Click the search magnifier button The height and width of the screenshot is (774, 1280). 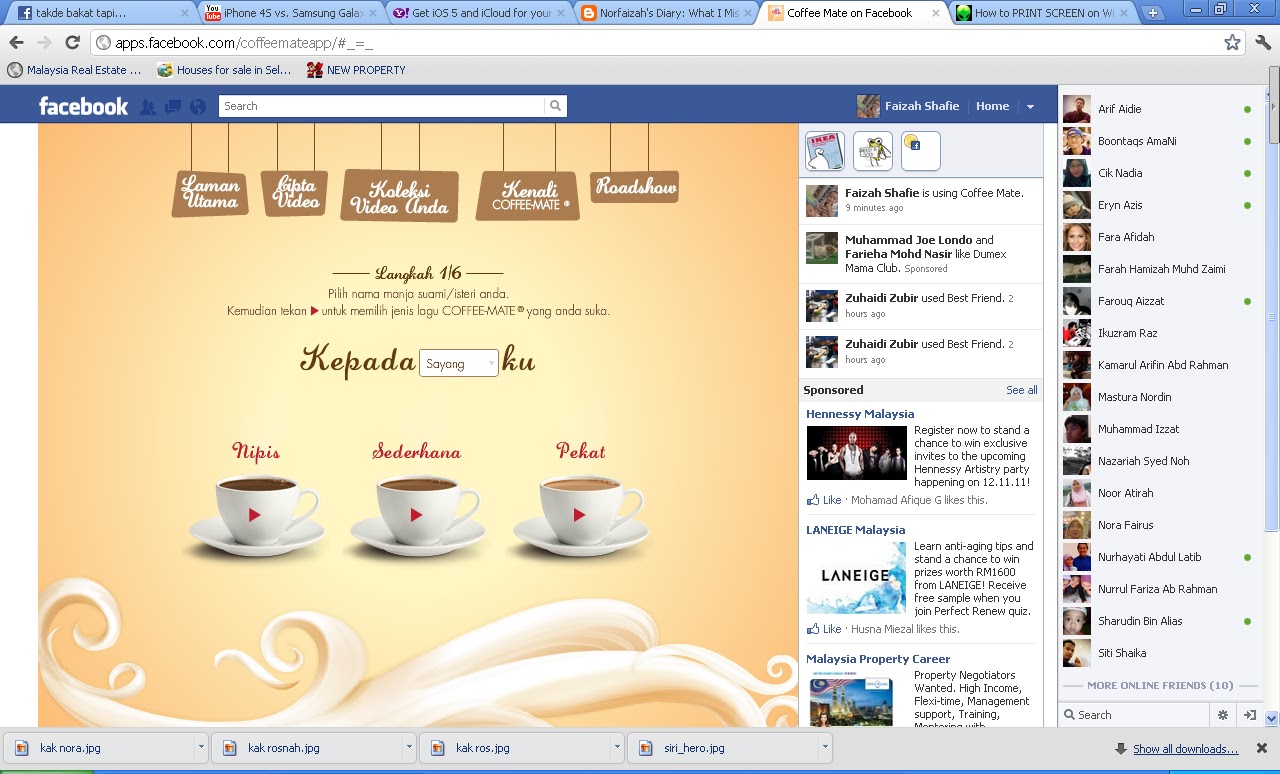pyautogui.click(x=555, y=106)
